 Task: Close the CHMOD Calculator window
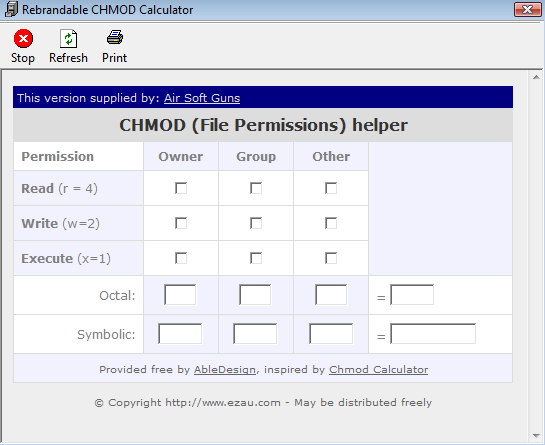527,9
